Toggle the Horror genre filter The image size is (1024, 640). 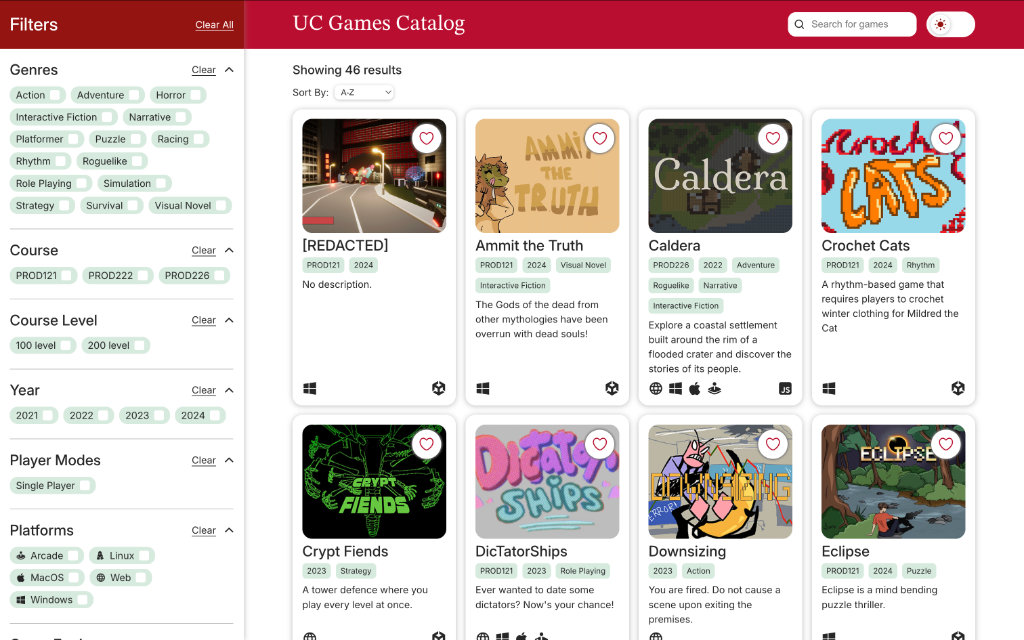point(178,95)
